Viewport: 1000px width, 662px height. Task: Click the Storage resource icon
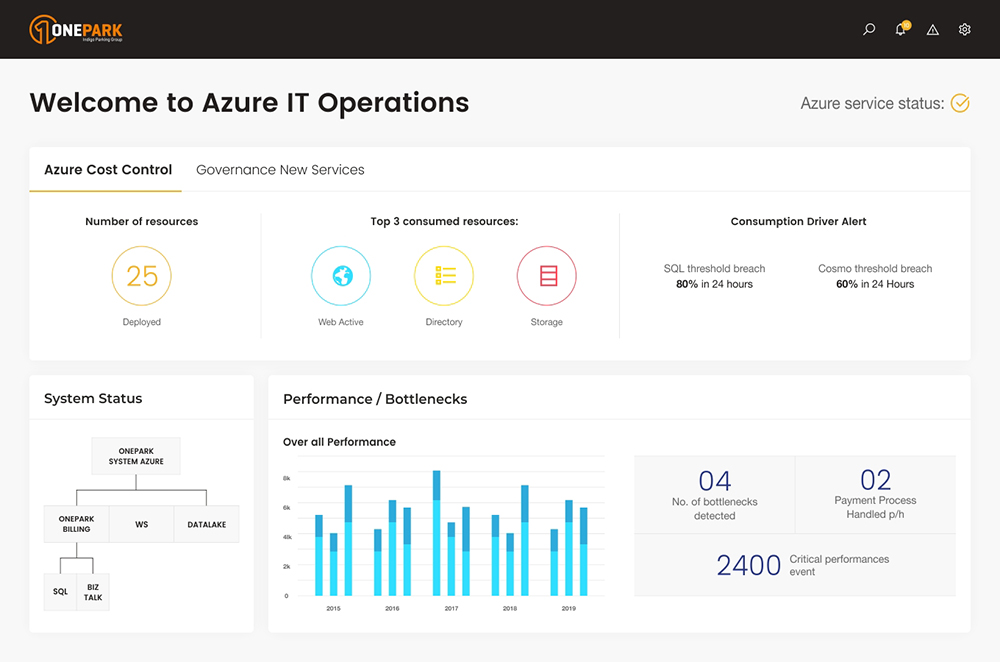click(547, 276)
